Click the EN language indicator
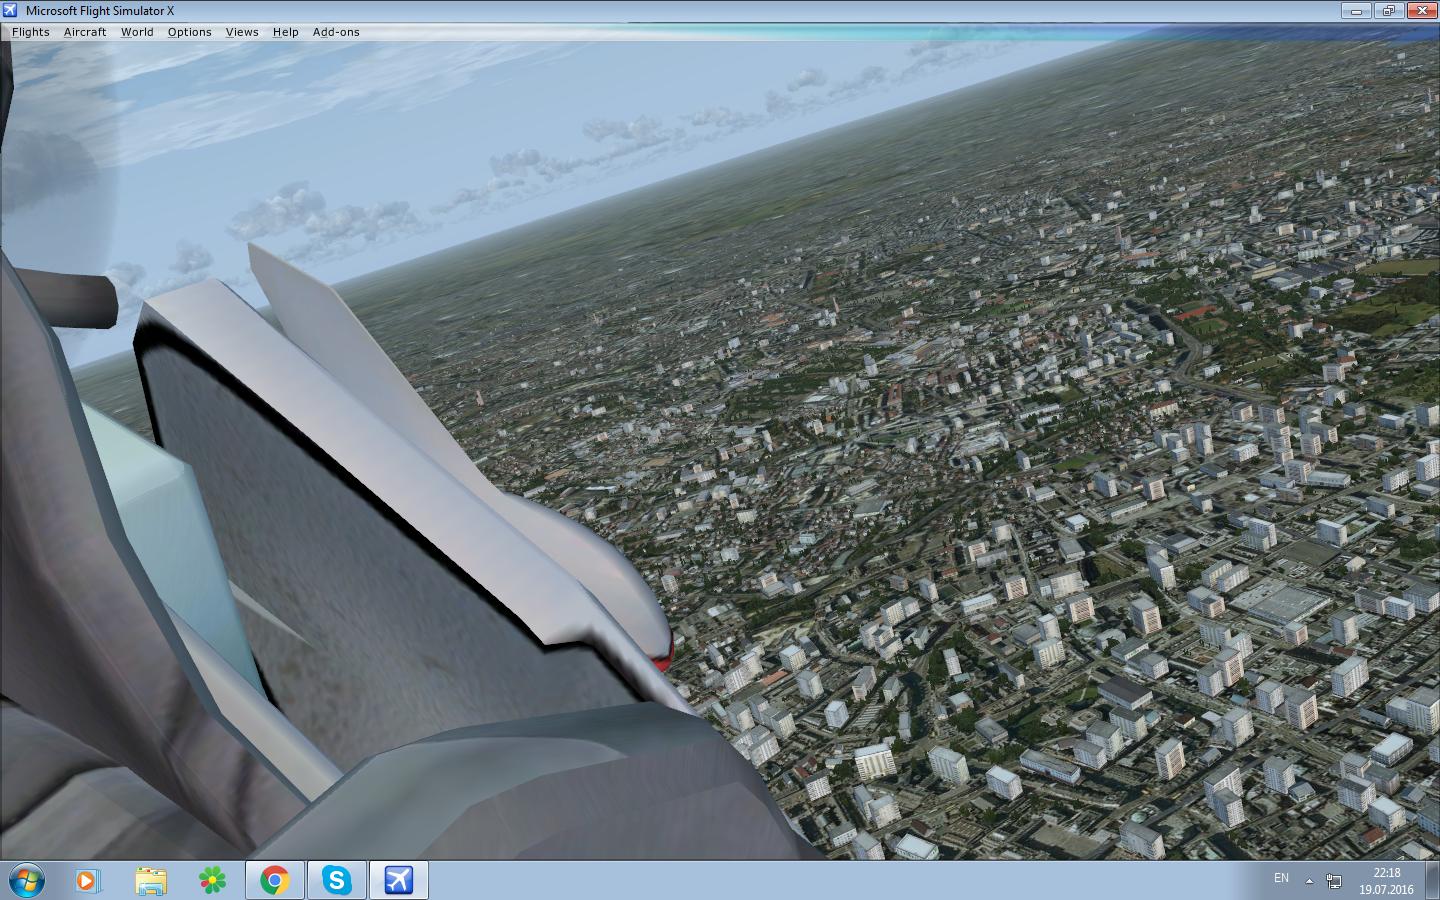The width and height of the screenshot is (1440, 900). click(1281, 878)
